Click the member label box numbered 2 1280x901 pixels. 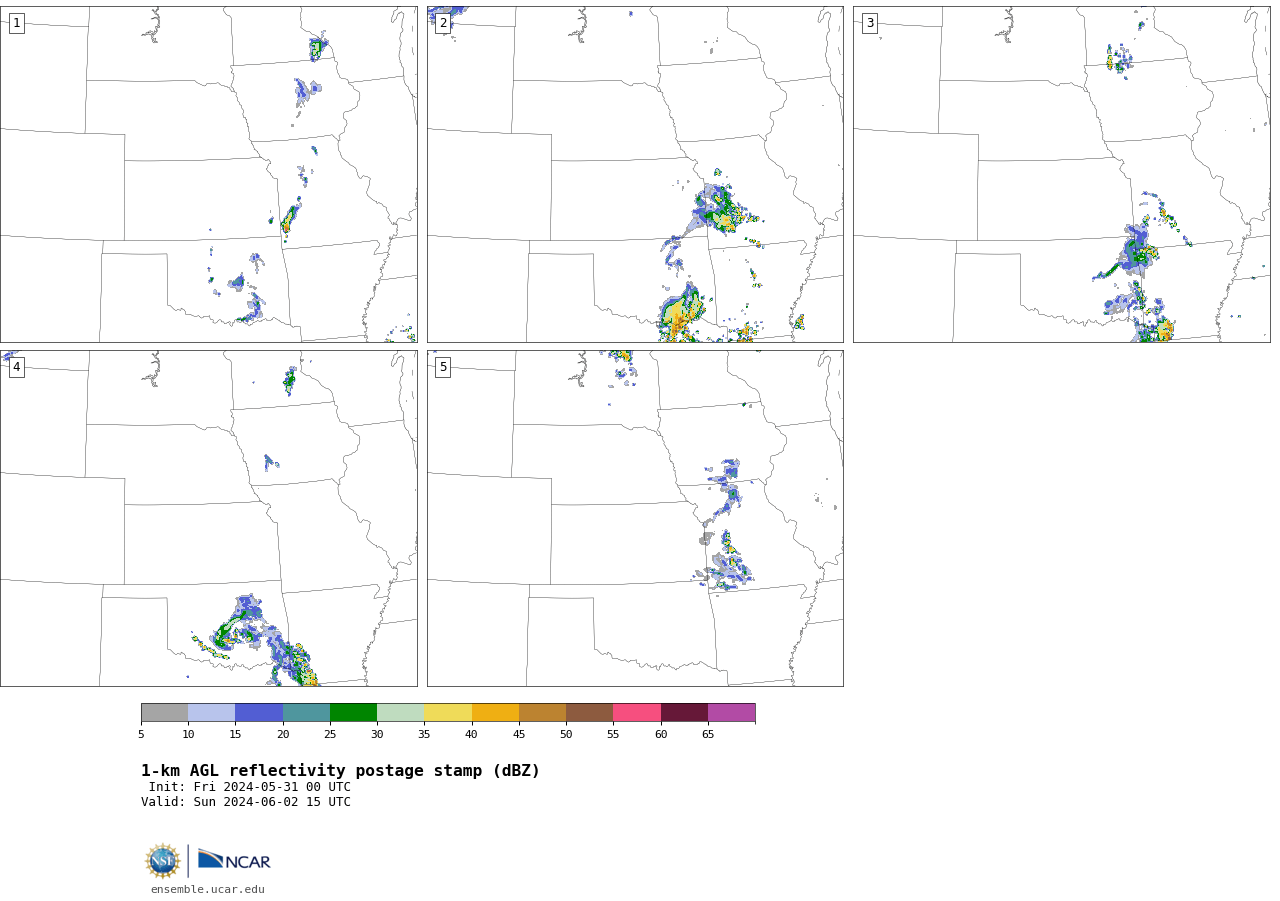click(x=443, y=23)
